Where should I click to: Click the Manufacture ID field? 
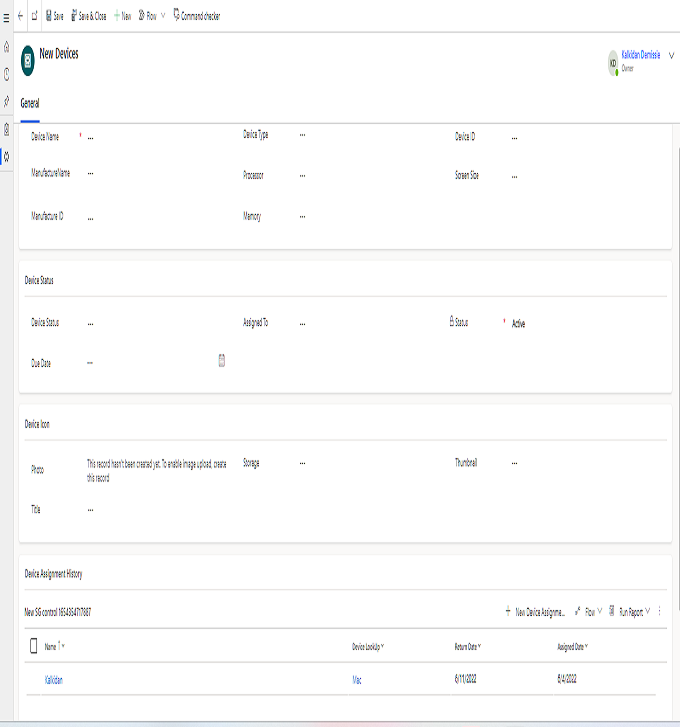(x=158, y=217)
